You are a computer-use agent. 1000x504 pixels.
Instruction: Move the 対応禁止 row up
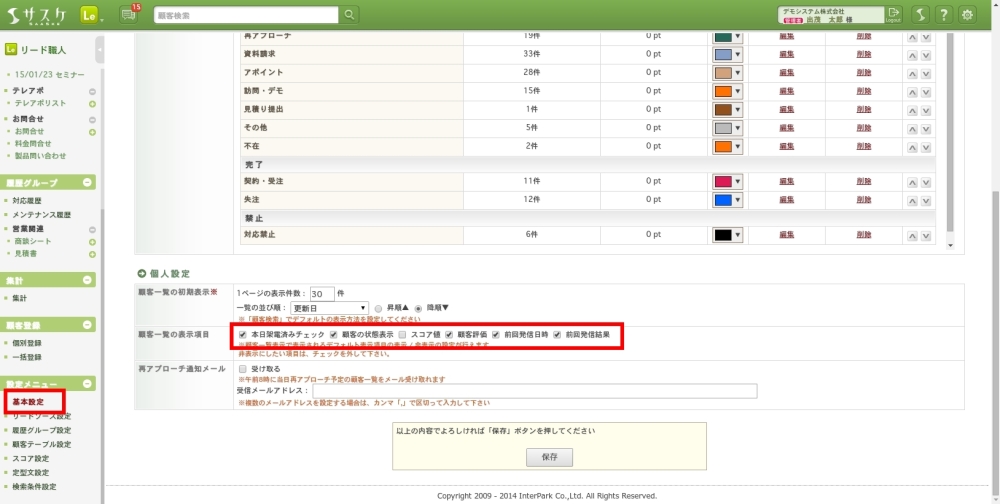(911, 235)
